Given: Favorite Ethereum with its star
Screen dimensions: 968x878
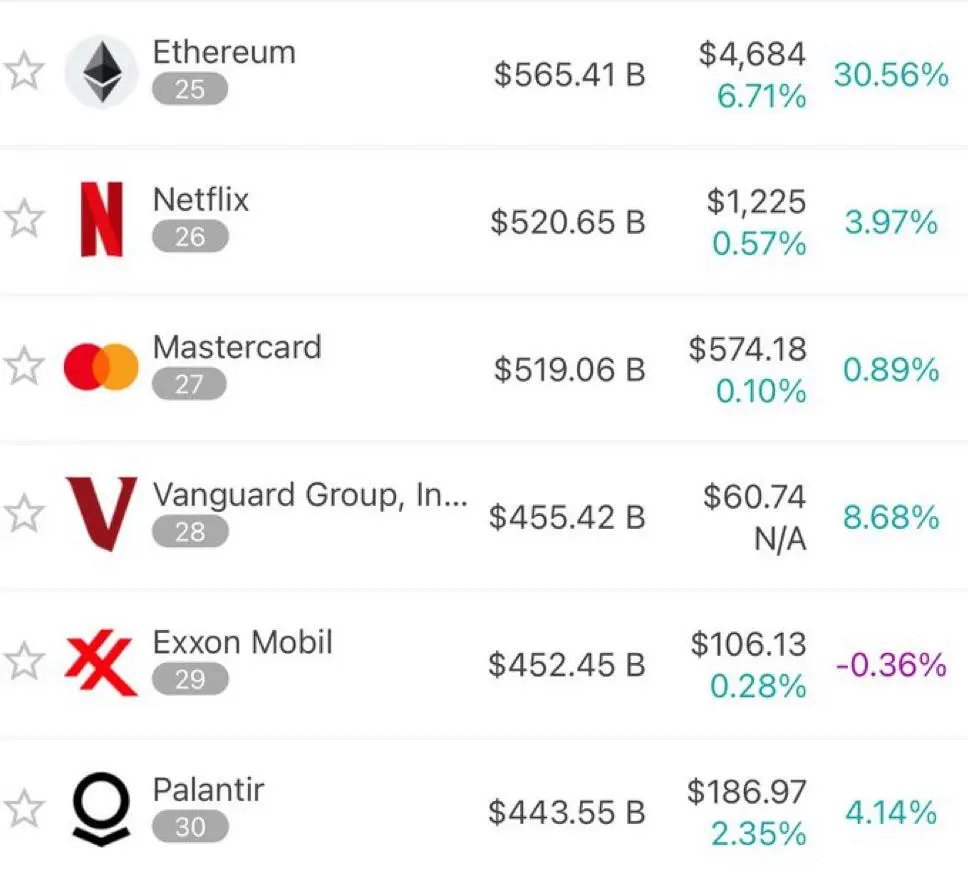Looking at the screenshot, I should (24, 72).
